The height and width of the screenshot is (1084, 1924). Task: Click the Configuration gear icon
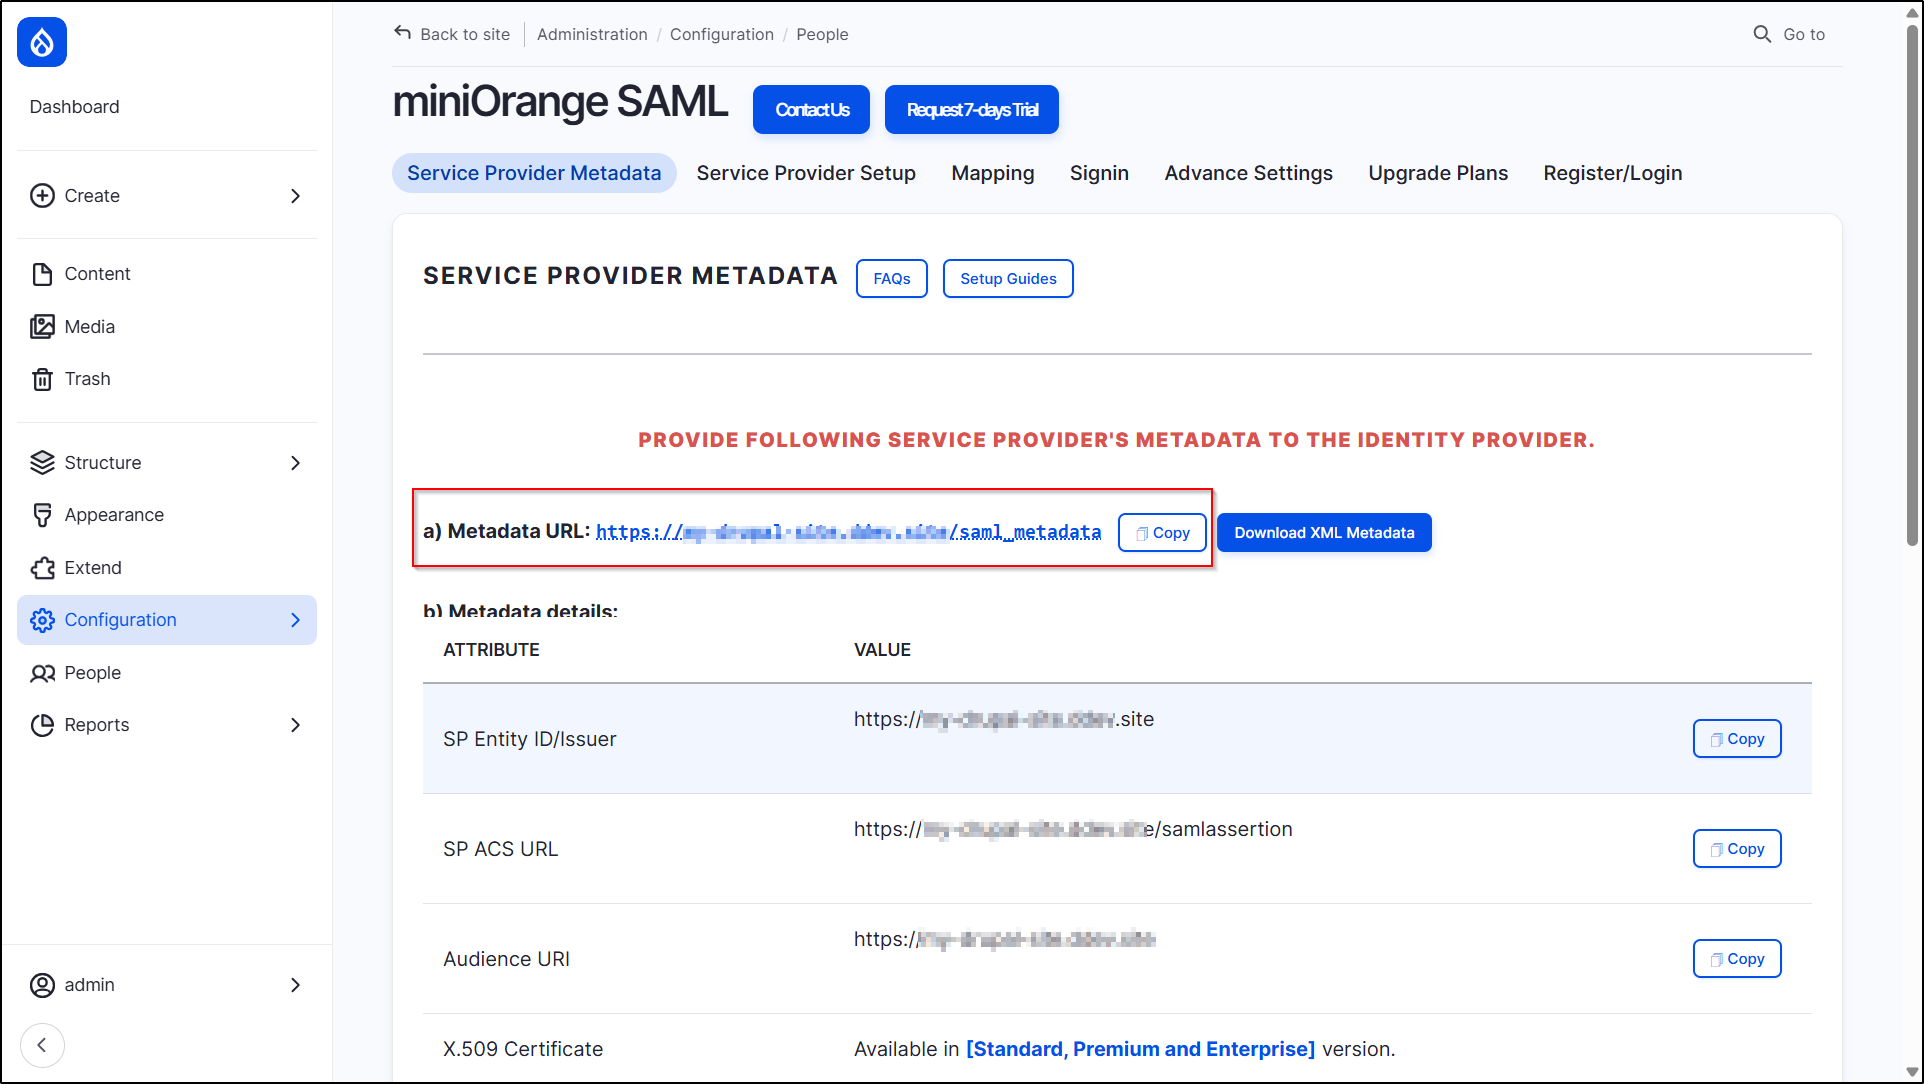pos(42,620)
